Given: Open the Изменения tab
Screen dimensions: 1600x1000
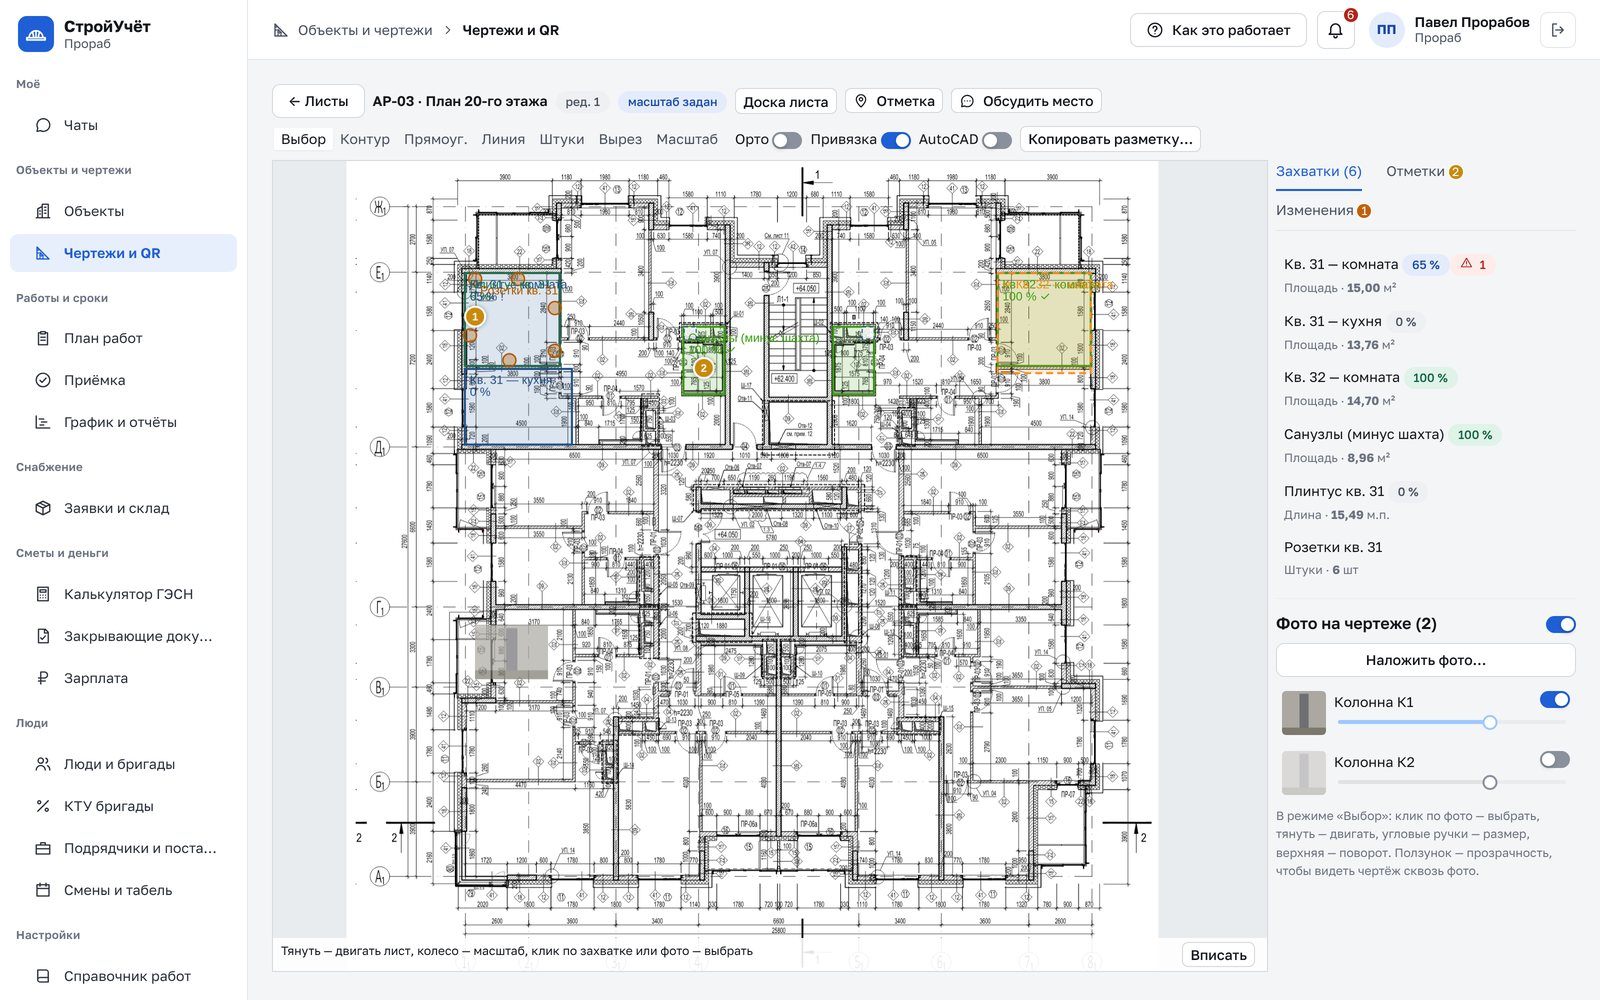Looking at the screenshot, I should click(1323, 210).
